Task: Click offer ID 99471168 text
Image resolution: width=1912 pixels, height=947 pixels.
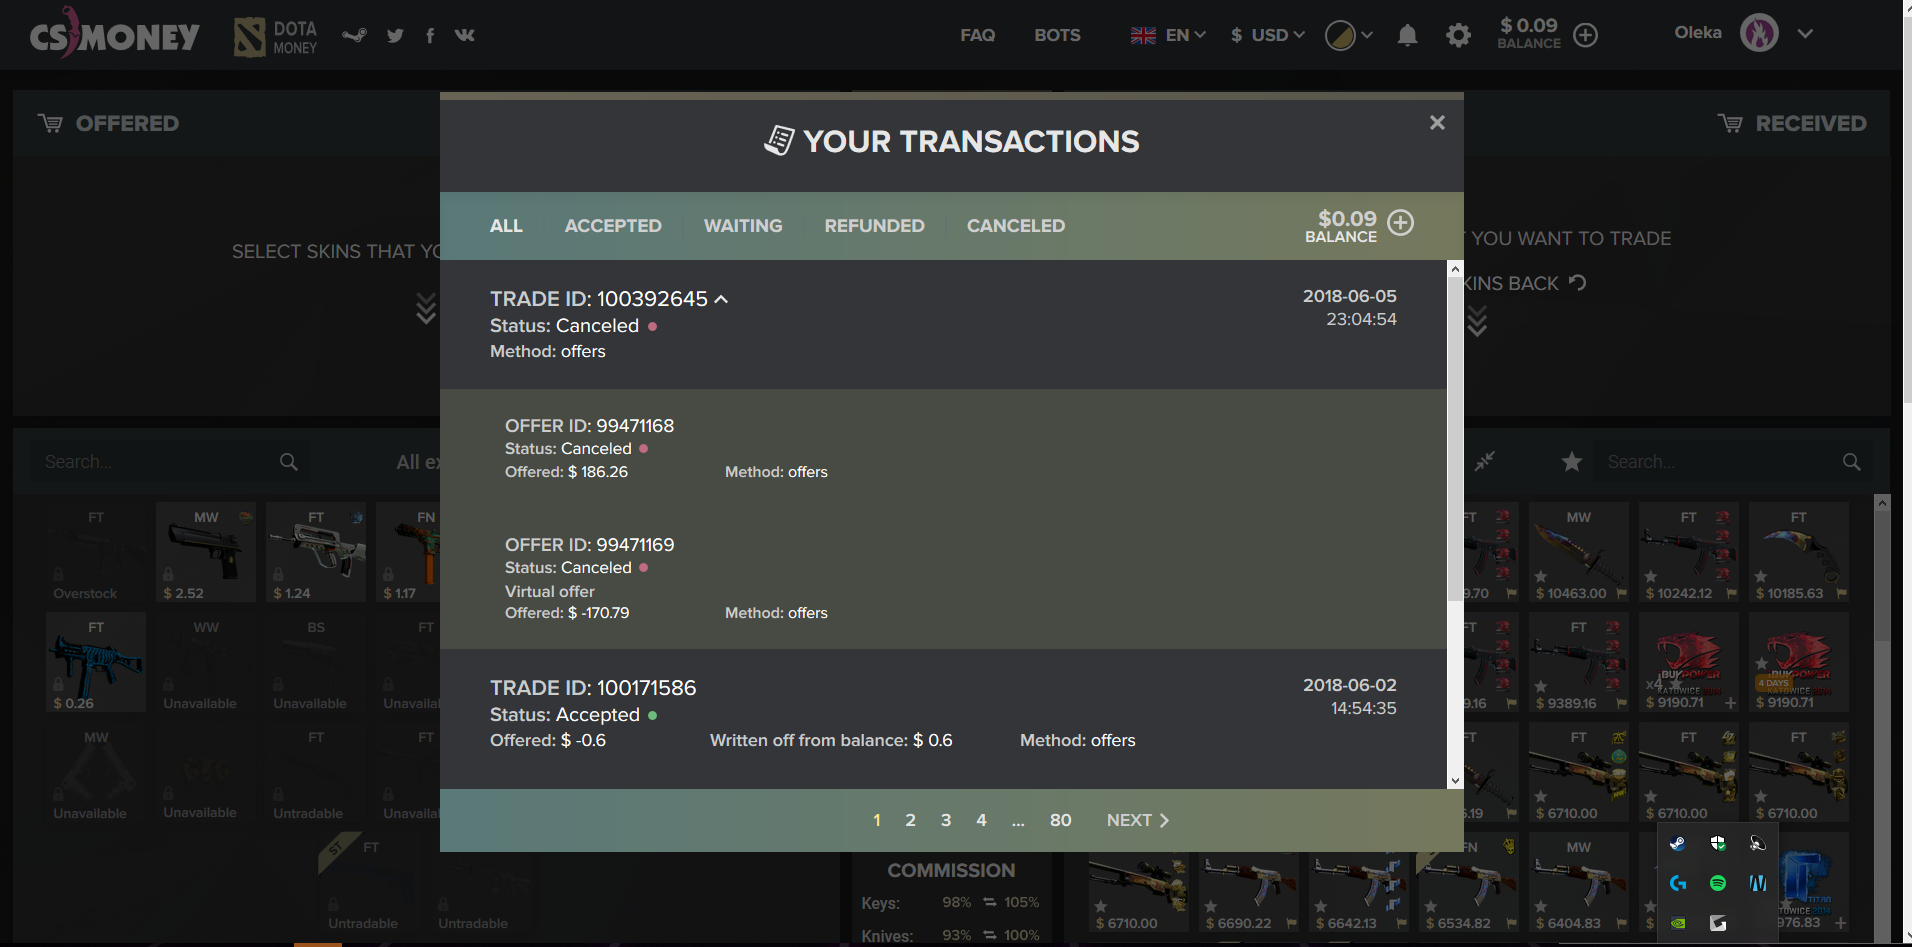Action: [x=589, y=426]
